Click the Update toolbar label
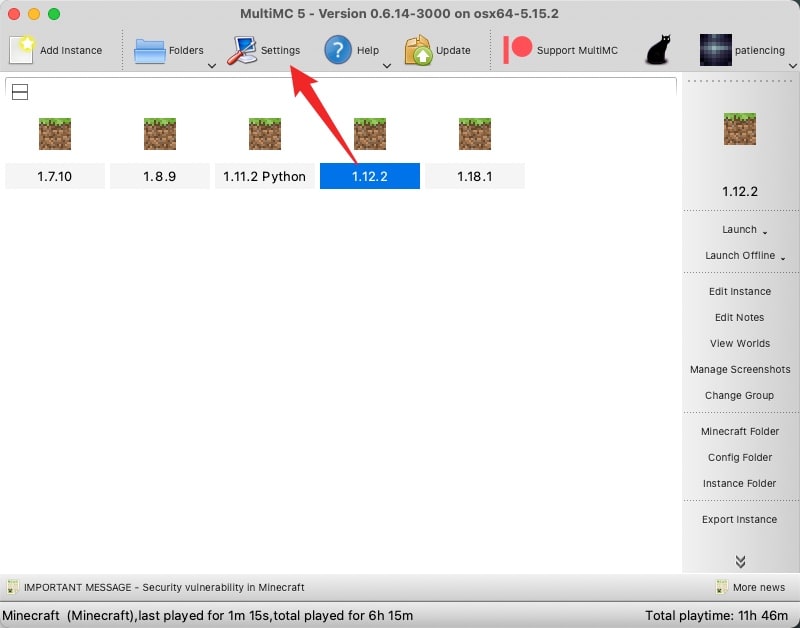Image resolution: width=800 pixels, height=628 pixels. point(453,51)
